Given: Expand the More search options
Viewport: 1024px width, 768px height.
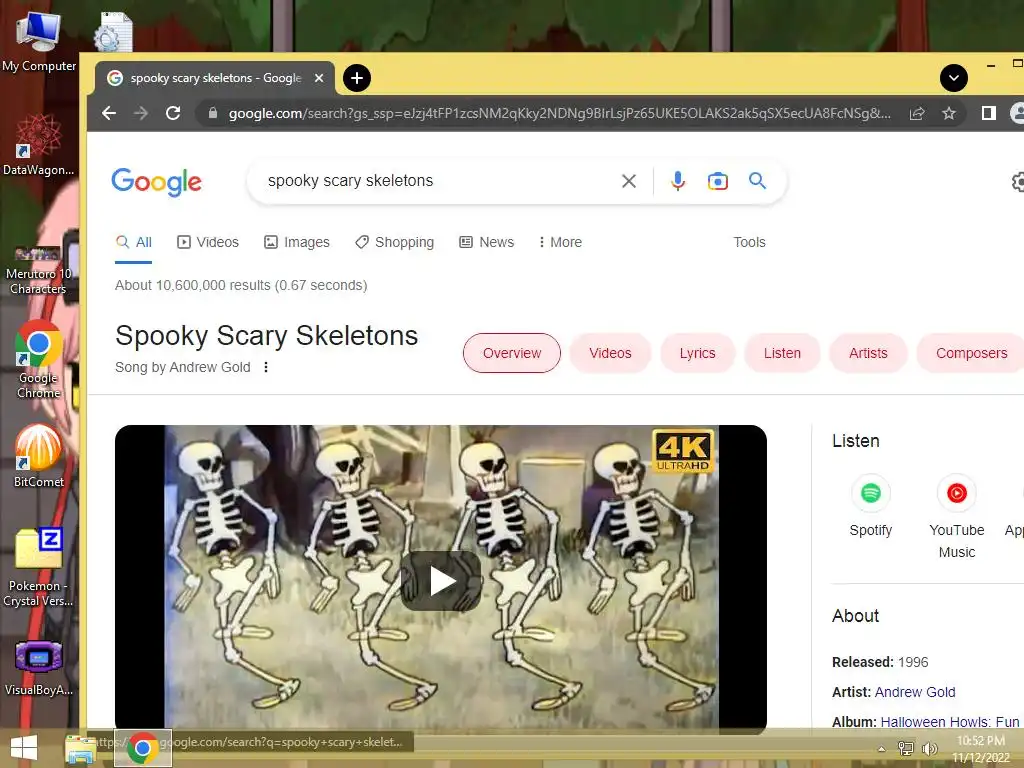Looking at the screenshot, I should point(560,242).
